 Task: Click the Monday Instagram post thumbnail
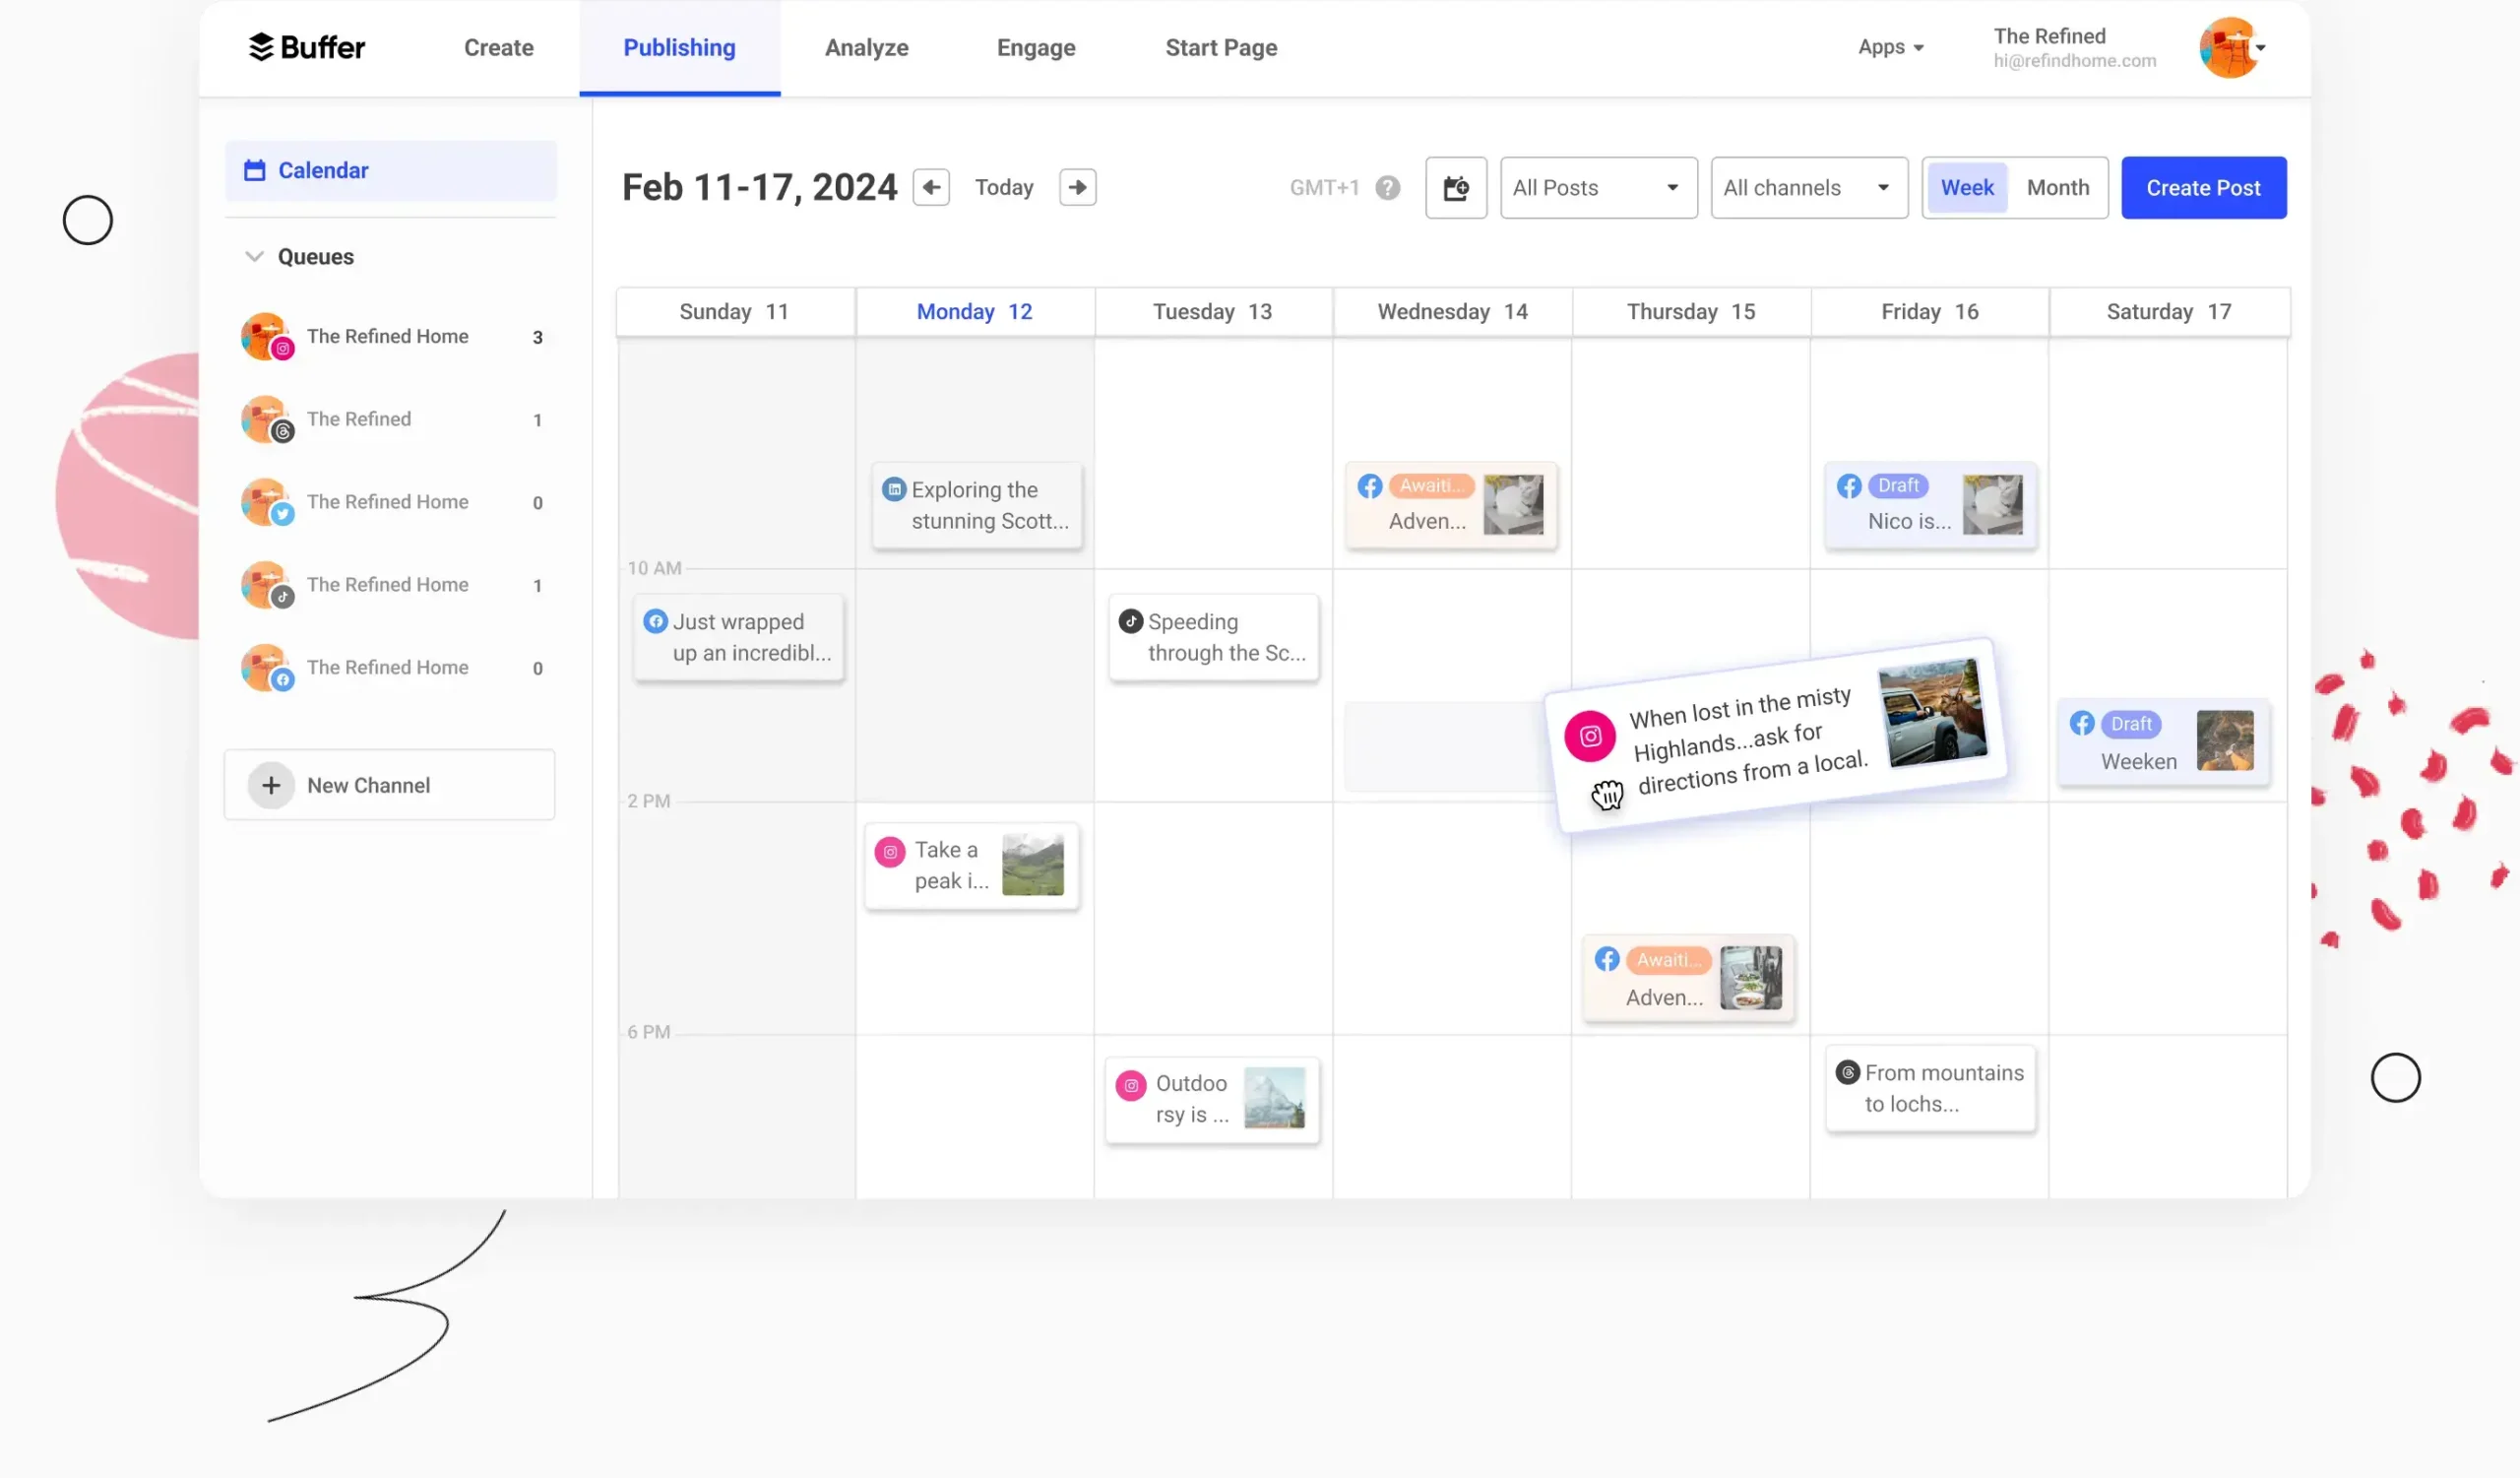click(1034, 864)
